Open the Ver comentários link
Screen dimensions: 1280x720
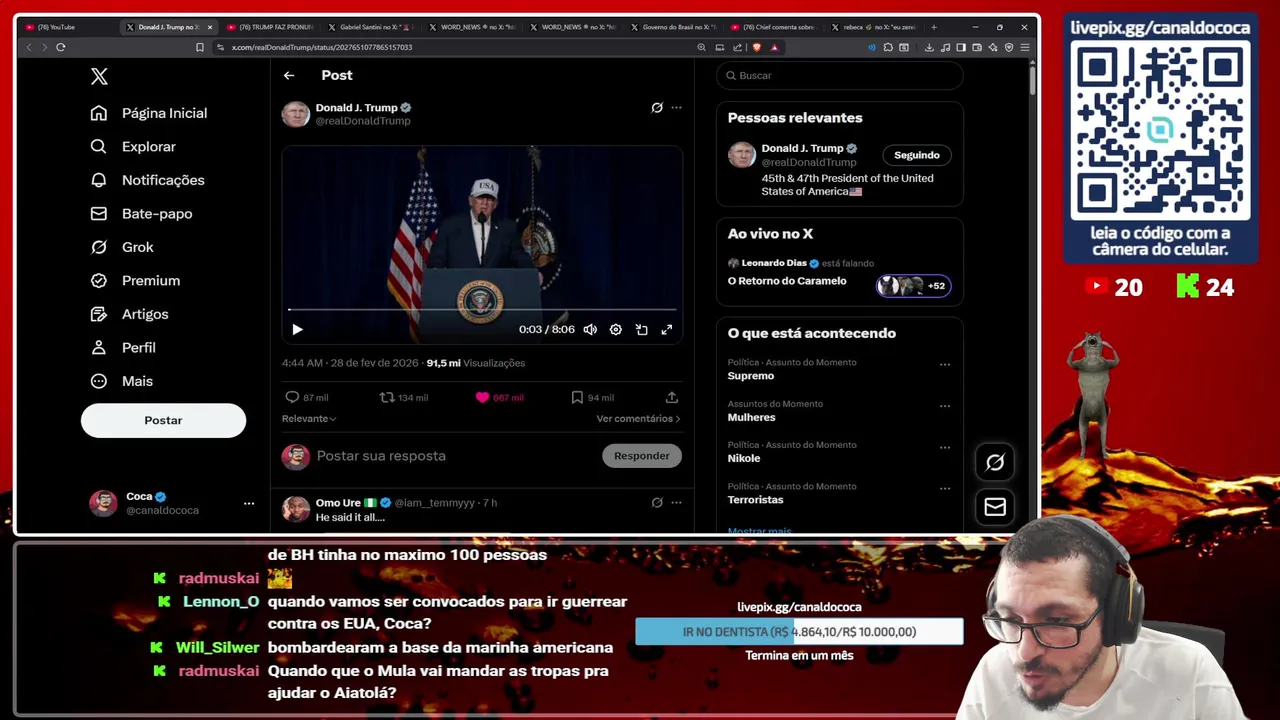638,418
